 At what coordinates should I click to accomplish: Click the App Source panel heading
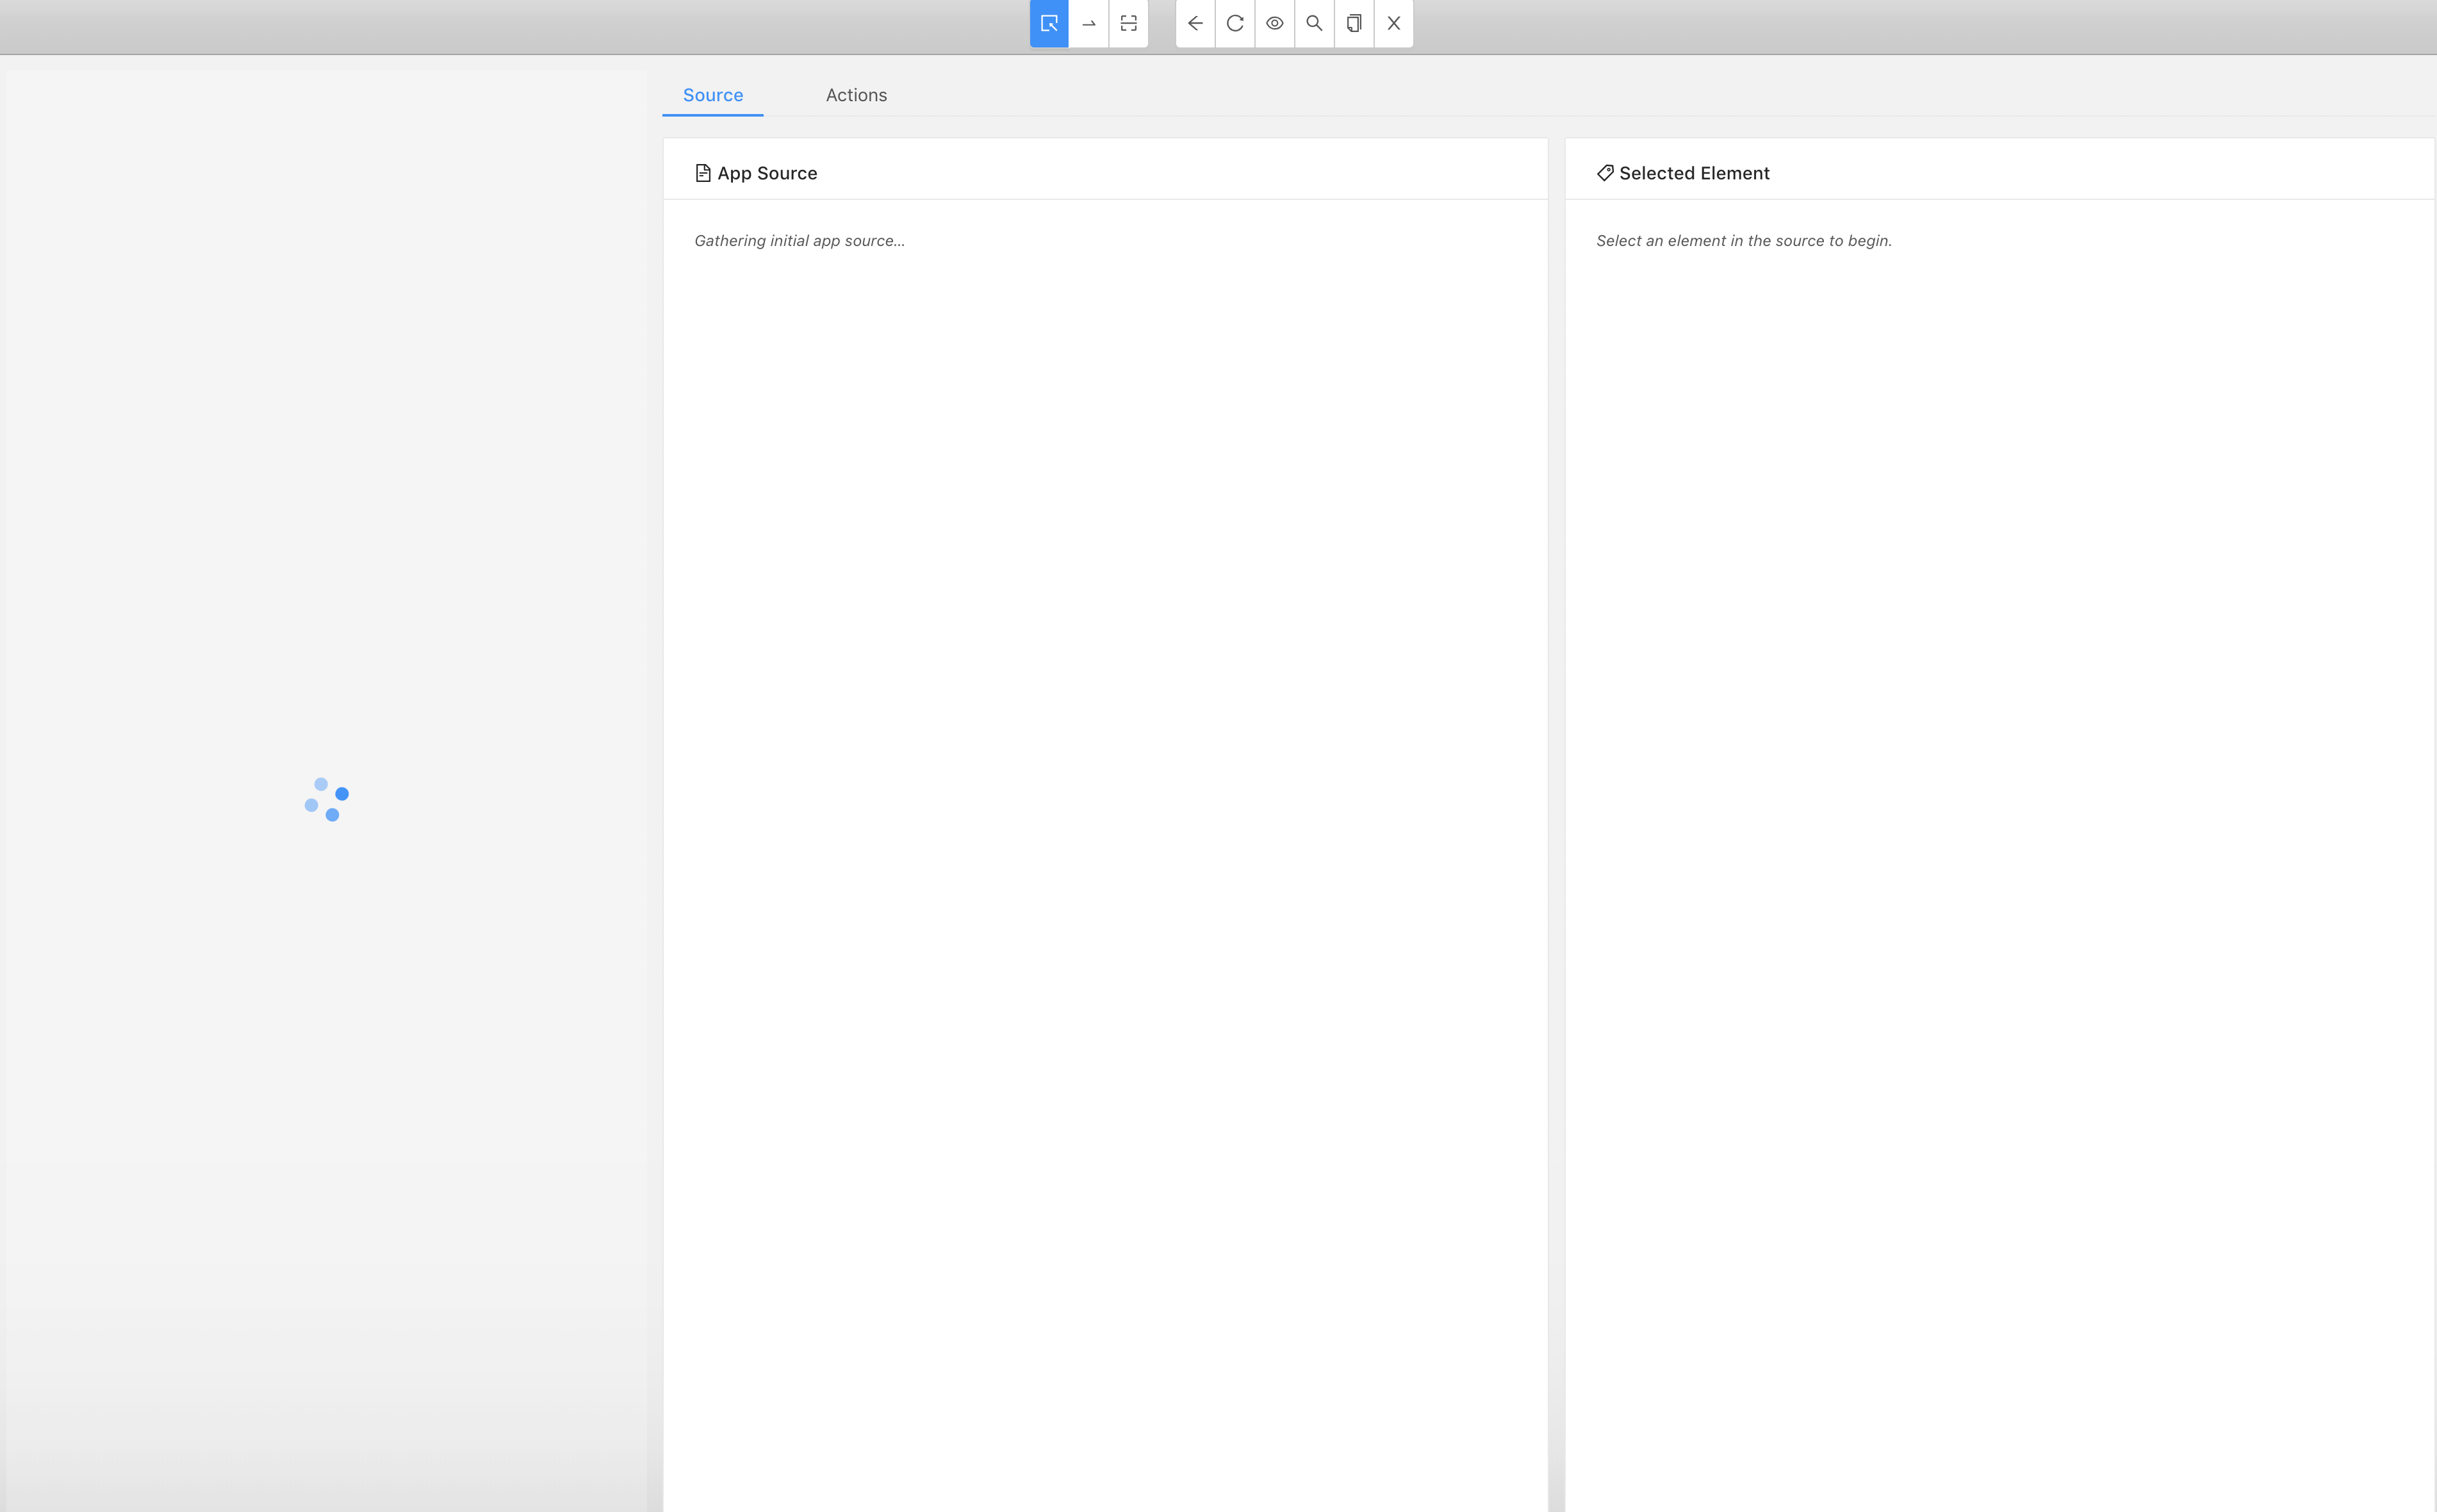[x=767, y=173]
